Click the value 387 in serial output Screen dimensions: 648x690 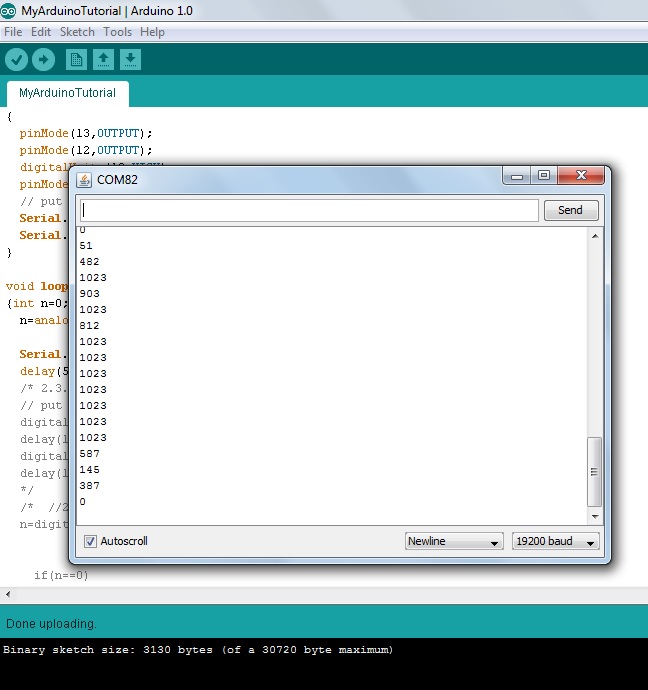[x=89, y=486]
